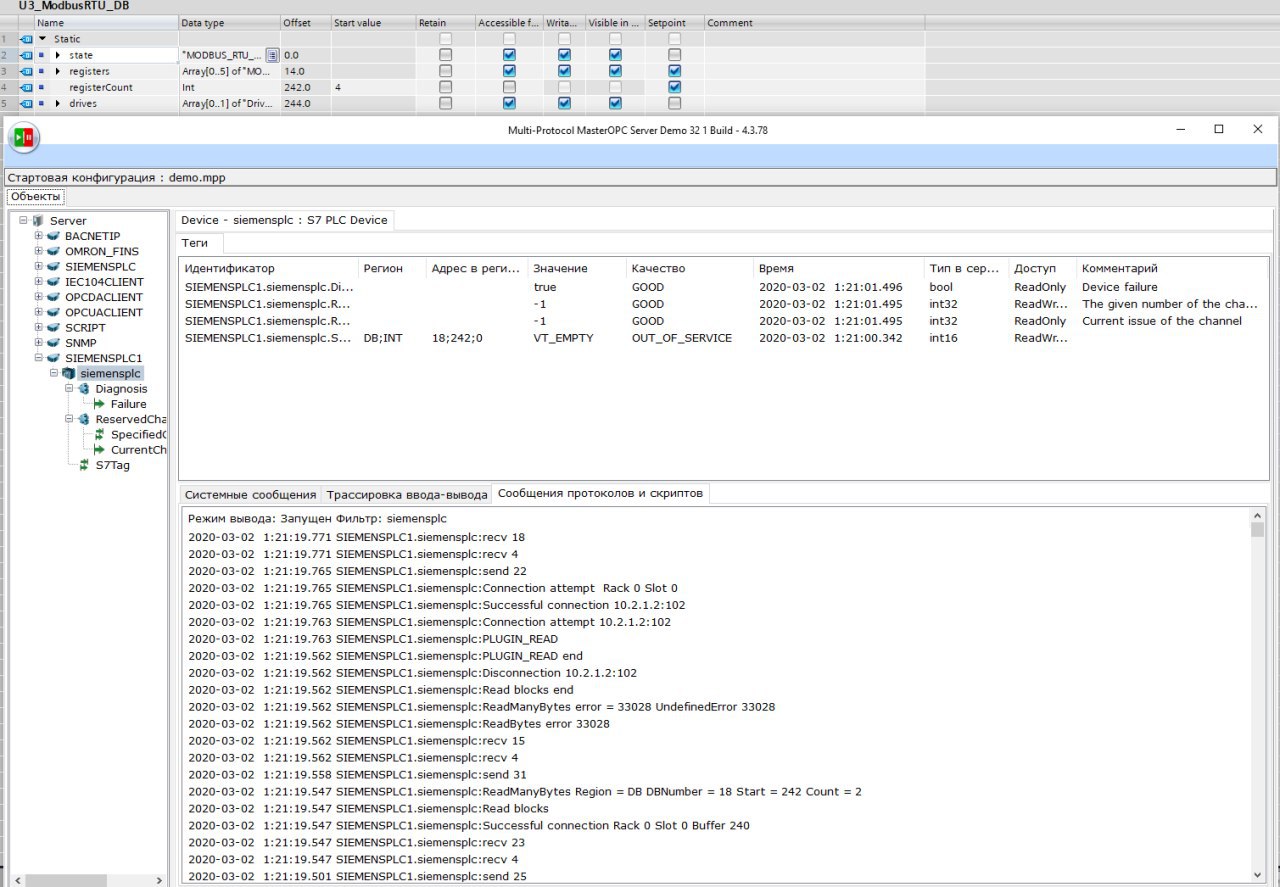Expand the drives array row
This screenshot has width=1280, height=887.
click(x=58, y=103)
